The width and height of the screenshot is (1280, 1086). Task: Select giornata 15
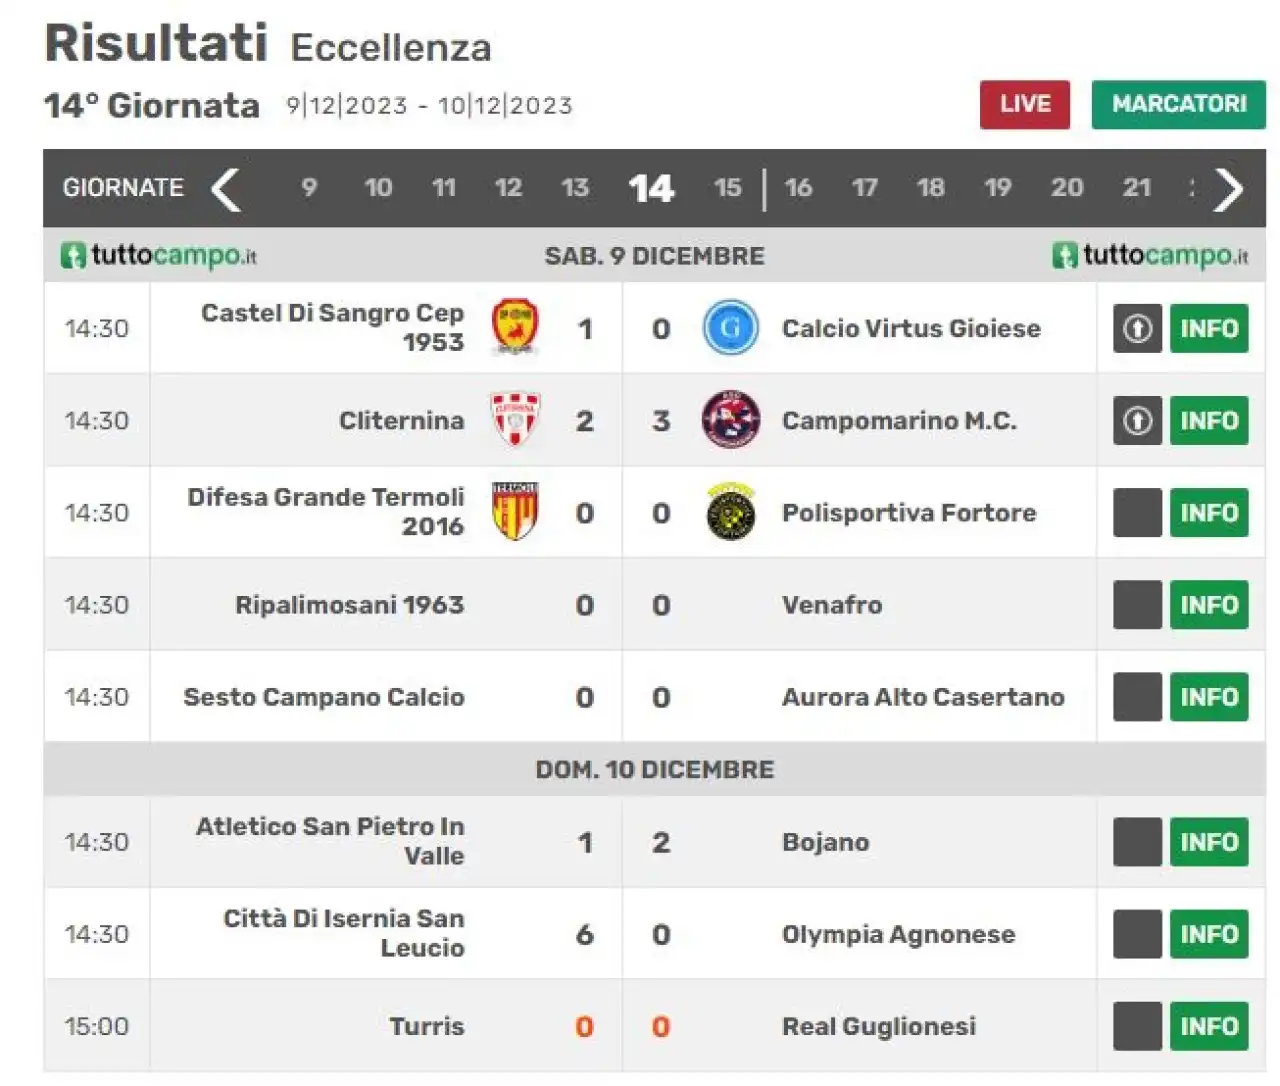(728, 188)
